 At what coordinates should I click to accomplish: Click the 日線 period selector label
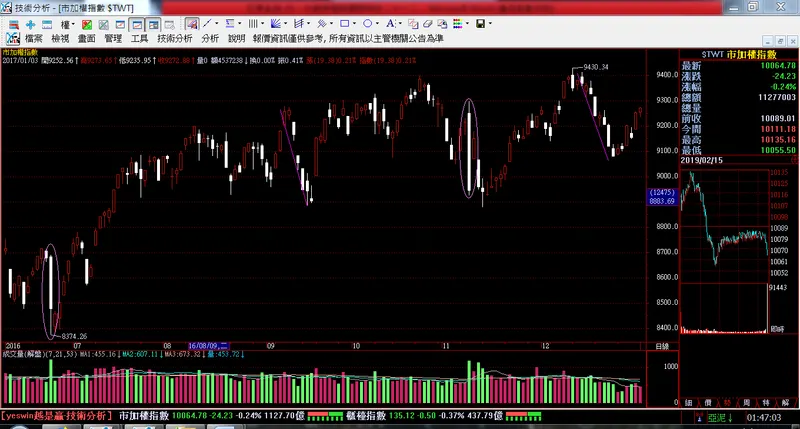pos(662,346)
